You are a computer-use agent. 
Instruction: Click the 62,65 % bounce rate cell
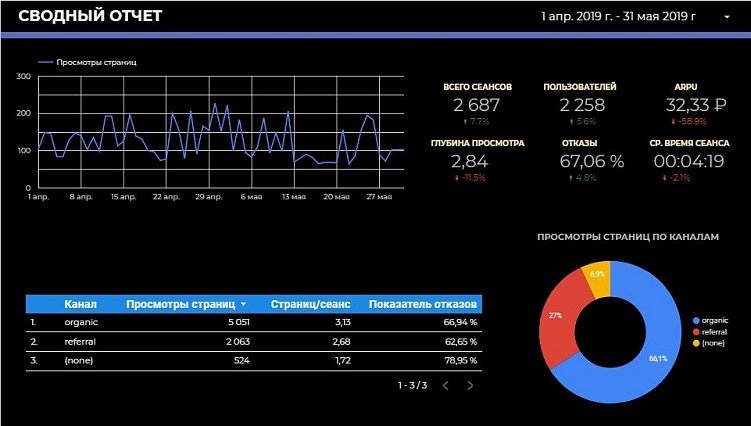click(x=460, y=342)
